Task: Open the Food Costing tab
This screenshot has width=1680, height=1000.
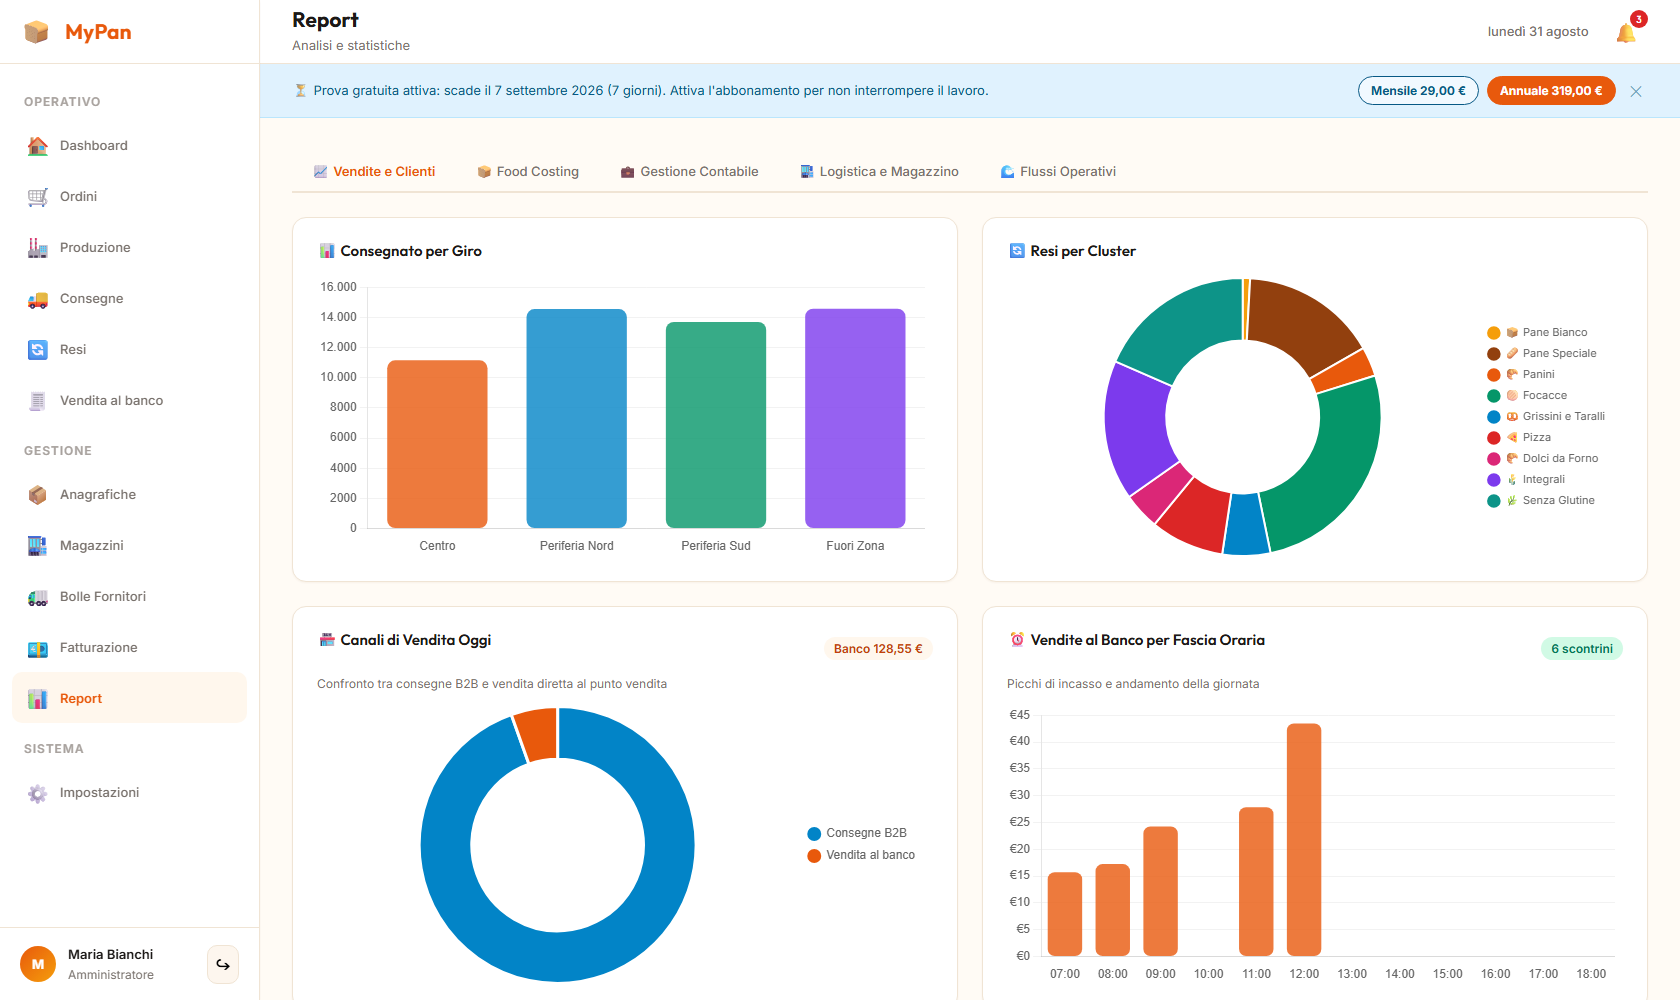Action: [x=528, y=172]
